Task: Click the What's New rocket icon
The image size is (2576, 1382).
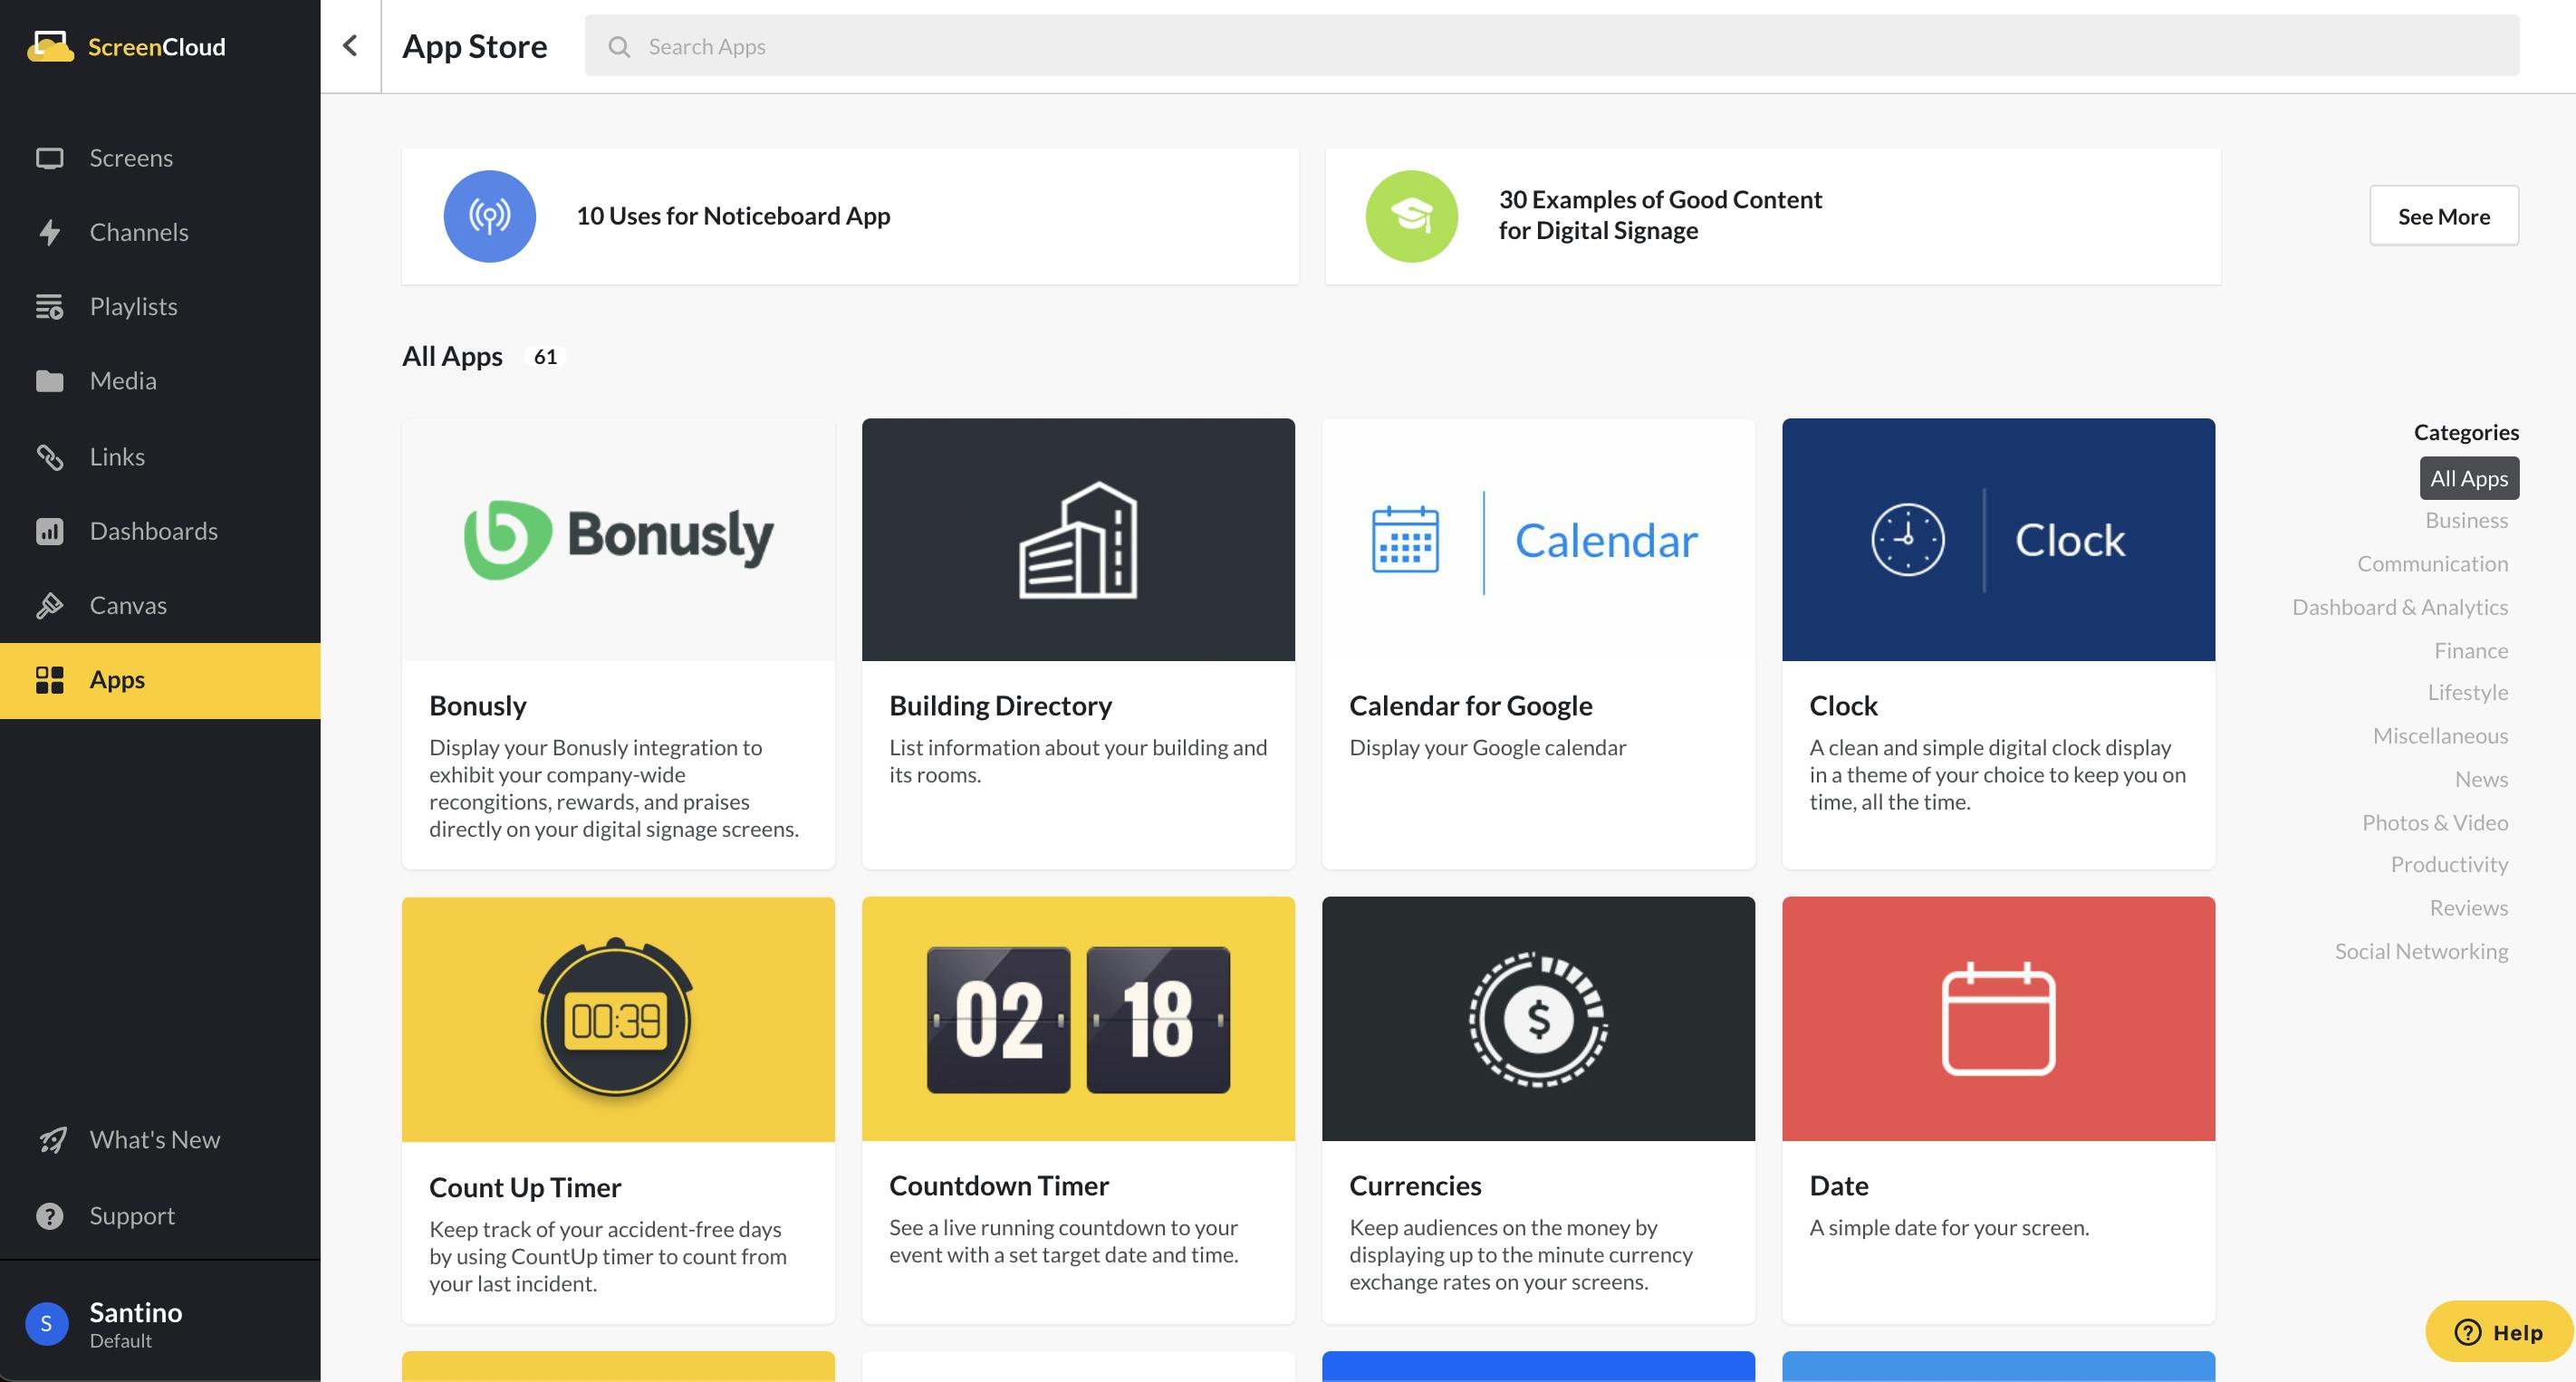Action: click(x=52, y=1140)
